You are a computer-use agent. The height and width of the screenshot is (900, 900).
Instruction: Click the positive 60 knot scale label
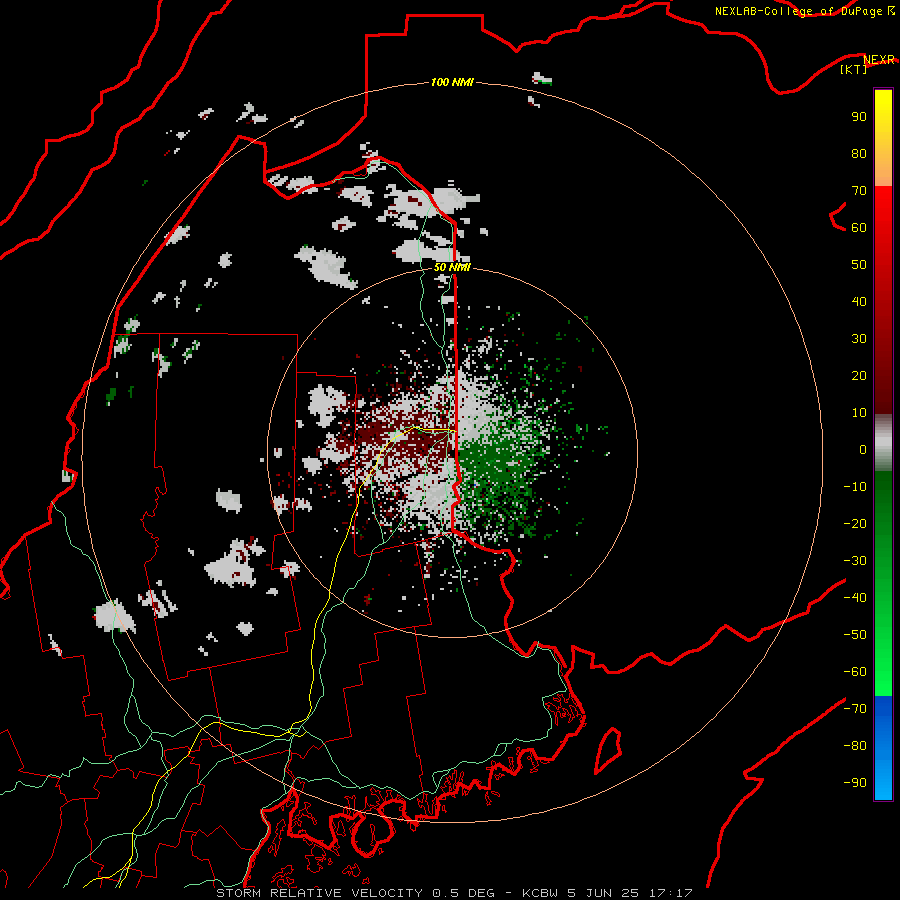tap(859, 227)
